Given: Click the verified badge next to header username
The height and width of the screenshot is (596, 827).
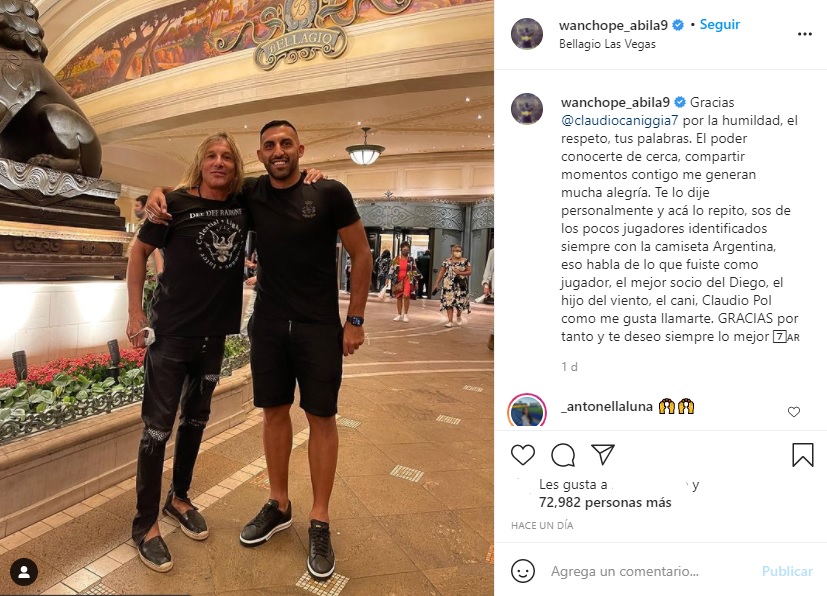Looking at the screenshot, I should click(x=678, y=25).
